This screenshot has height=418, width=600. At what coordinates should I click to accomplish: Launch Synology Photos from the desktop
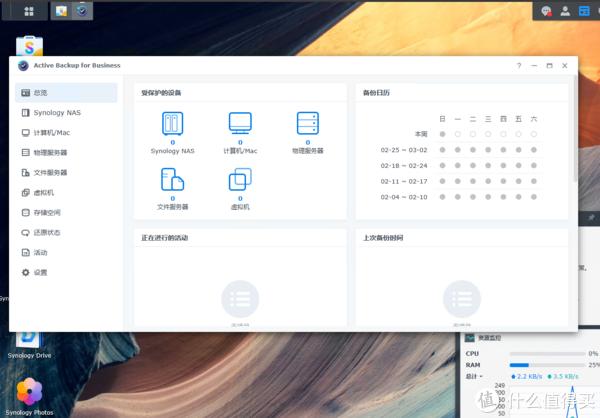pyautogui.click(x=29, y=396)
